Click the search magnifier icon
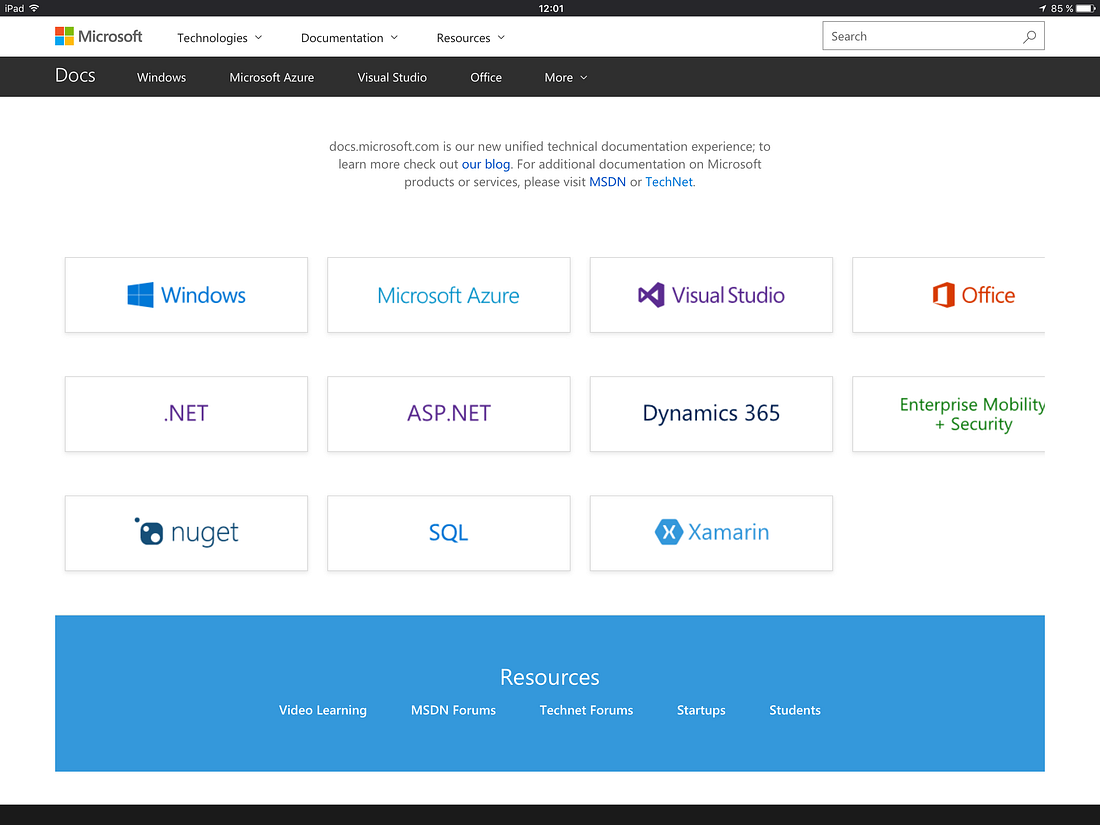 coord(1029,36)
